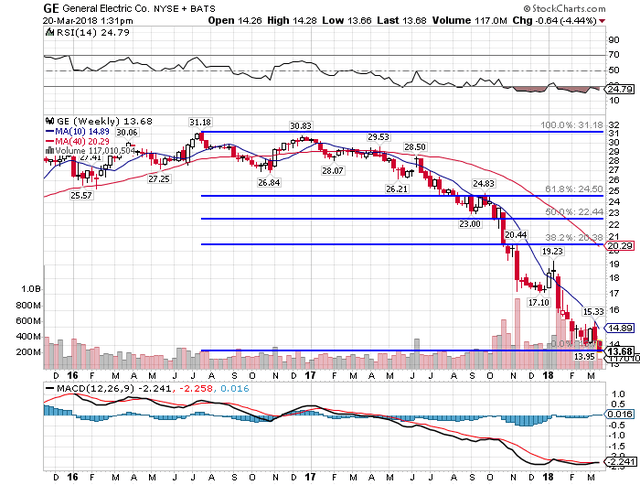The image size is (640, 485).
Task: Click the High 14.28 value
Action: (292, 20)
